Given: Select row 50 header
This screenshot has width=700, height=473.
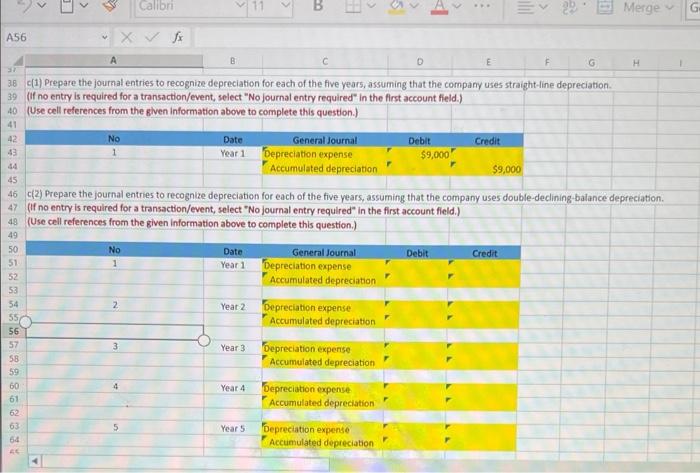Looking at the screenshot, I should coord(13,249).
